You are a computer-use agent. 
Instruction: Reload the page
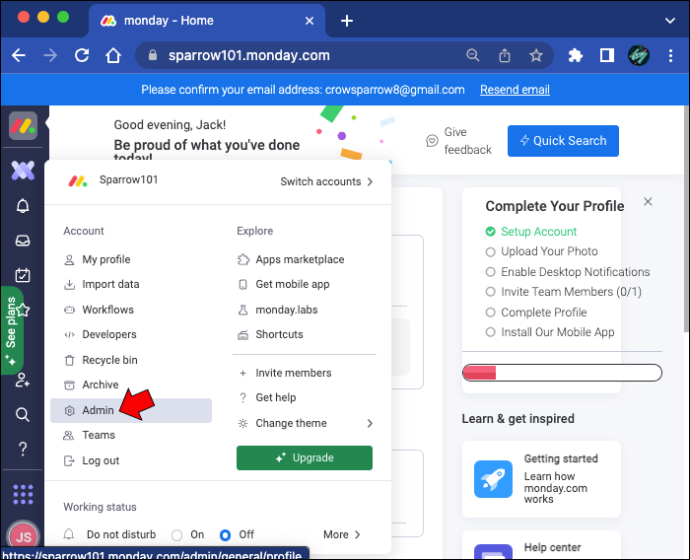pos(82,55)
